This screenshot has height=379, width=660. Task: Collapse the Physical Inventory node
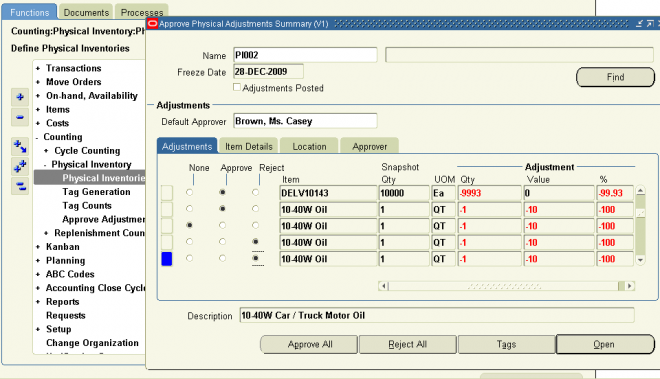(x=45, y=165)
